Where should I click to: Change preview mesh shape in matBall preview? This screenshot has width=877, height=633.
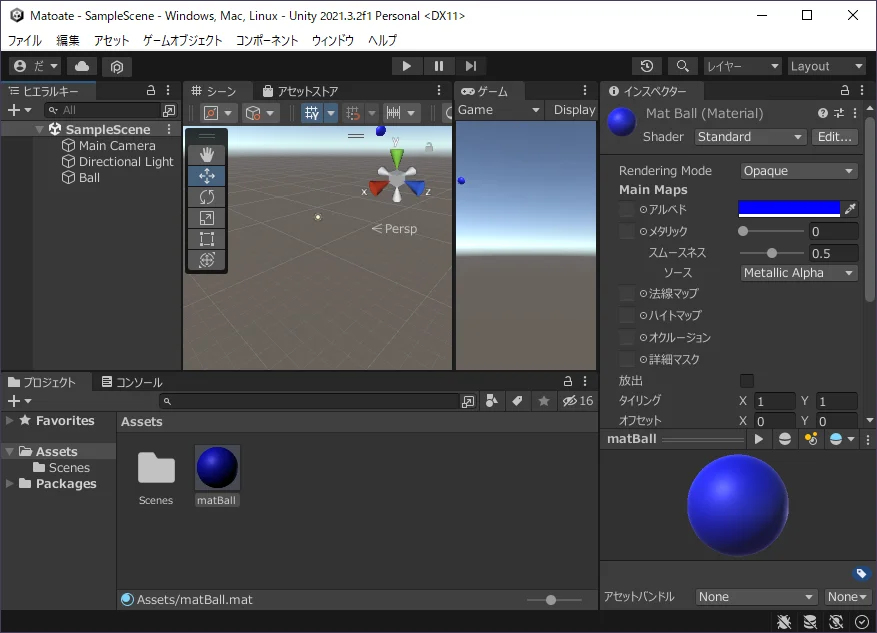point(785,440)
